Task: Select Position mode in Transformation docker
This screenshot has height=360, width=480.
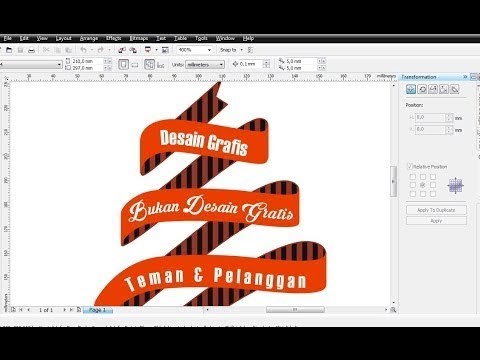Action: [411, 89]
